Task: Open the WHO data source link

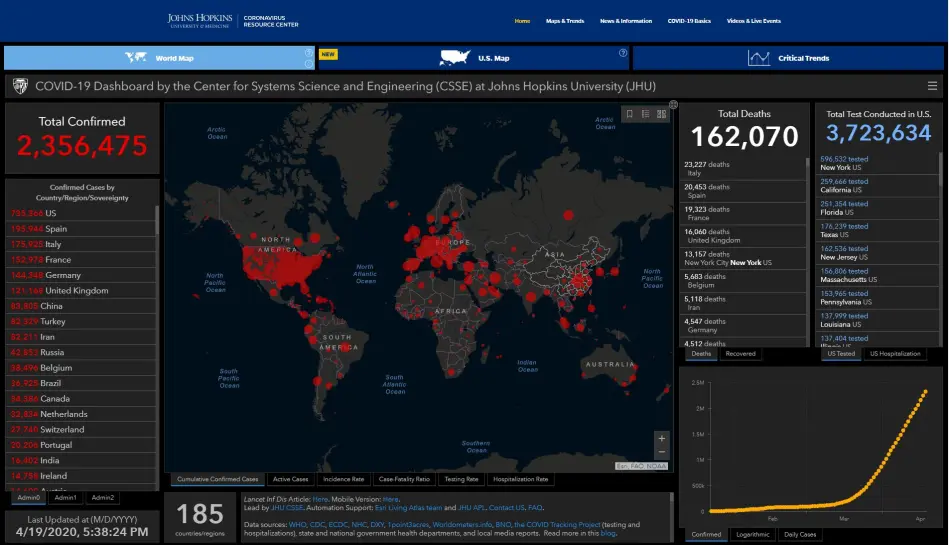Action: (297, 525)
